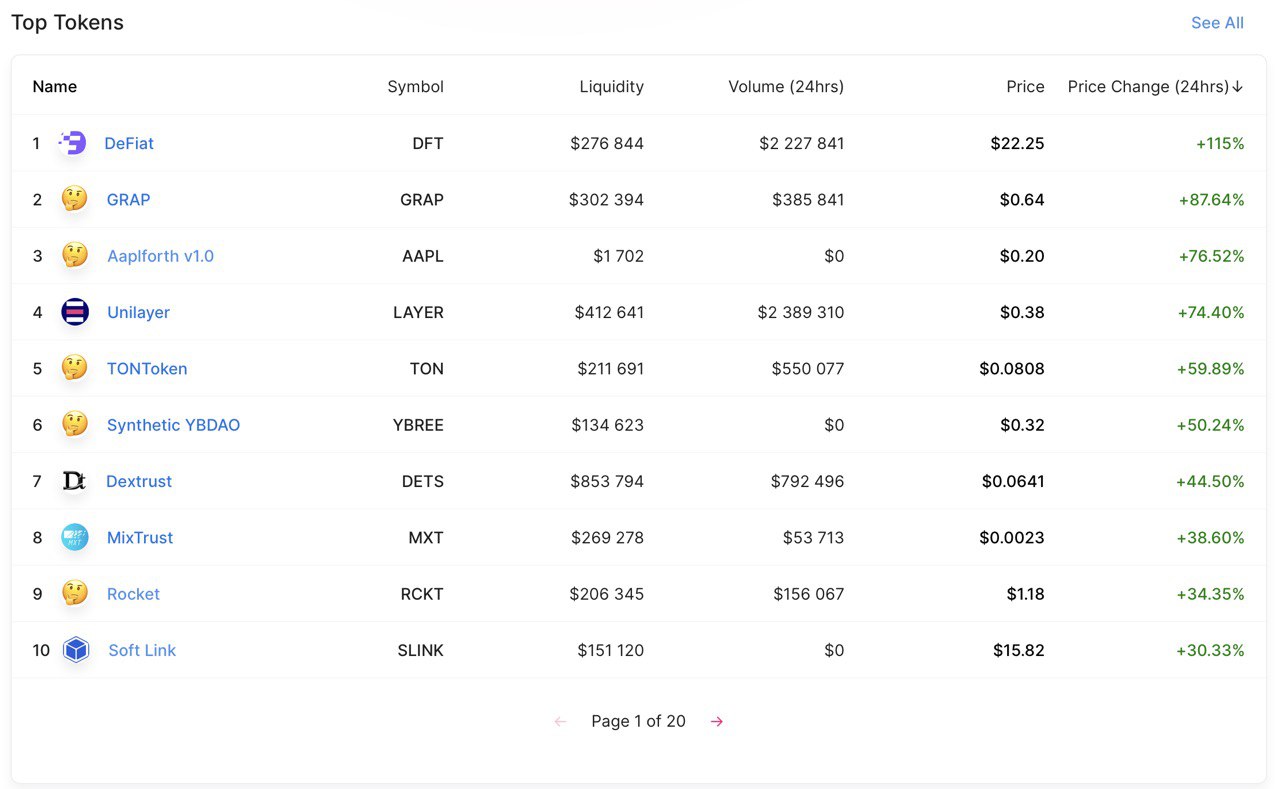Click the MixTrust token logo icon

[x=75, y=537]
